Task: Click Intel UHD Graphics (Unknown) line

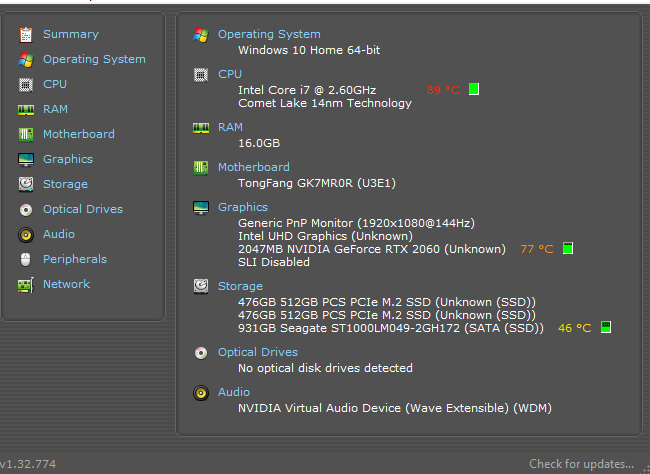Action: point(325,236)
